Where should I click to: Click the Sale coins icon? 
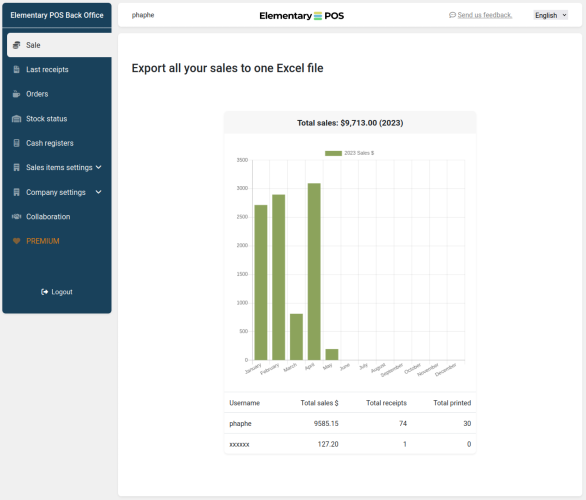point(16,45)
